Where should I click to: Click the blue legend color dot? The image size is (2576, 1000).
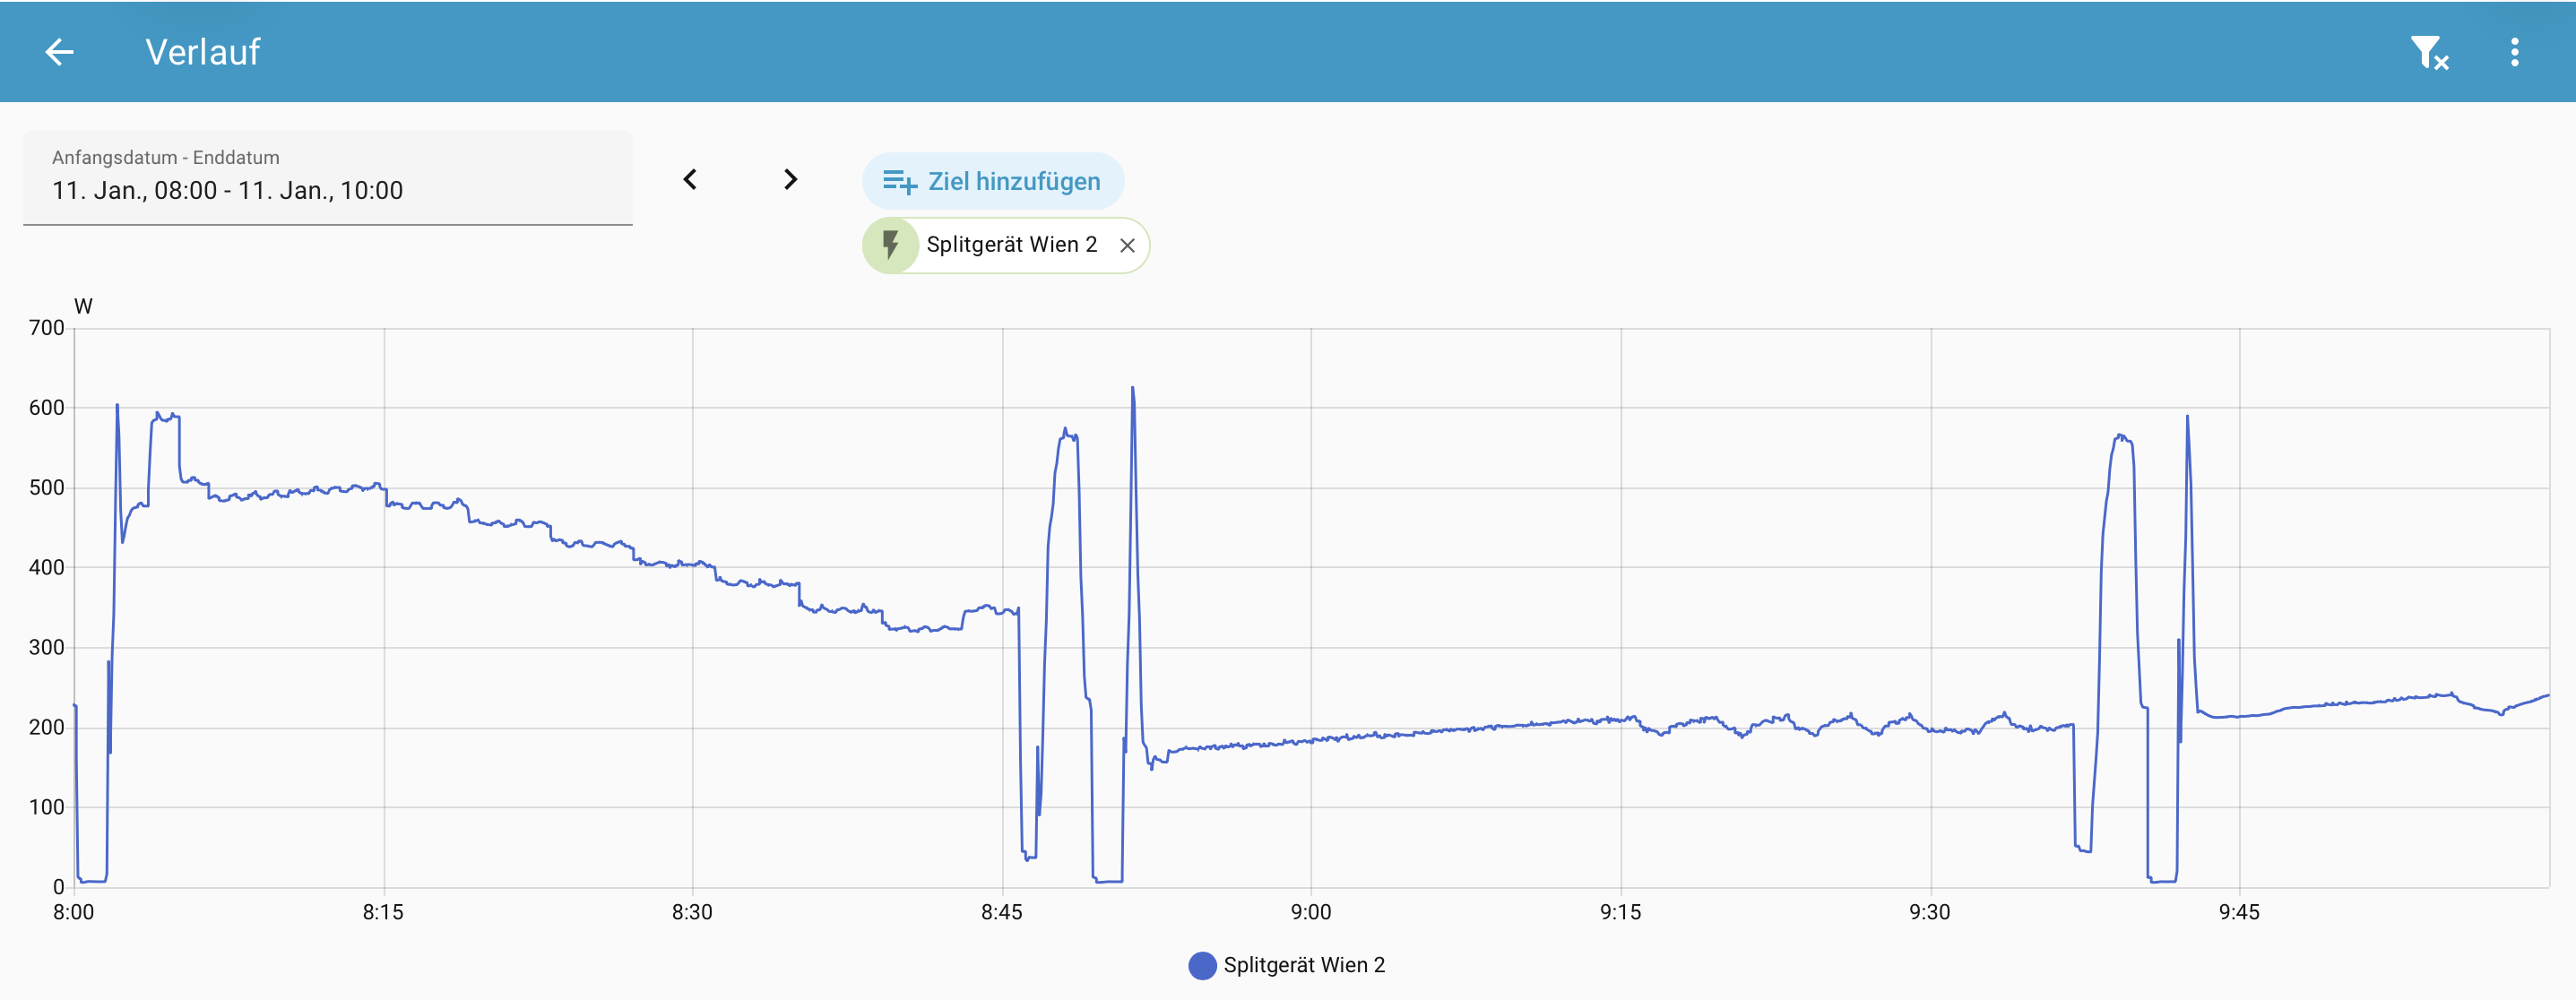pos(1202,965)
